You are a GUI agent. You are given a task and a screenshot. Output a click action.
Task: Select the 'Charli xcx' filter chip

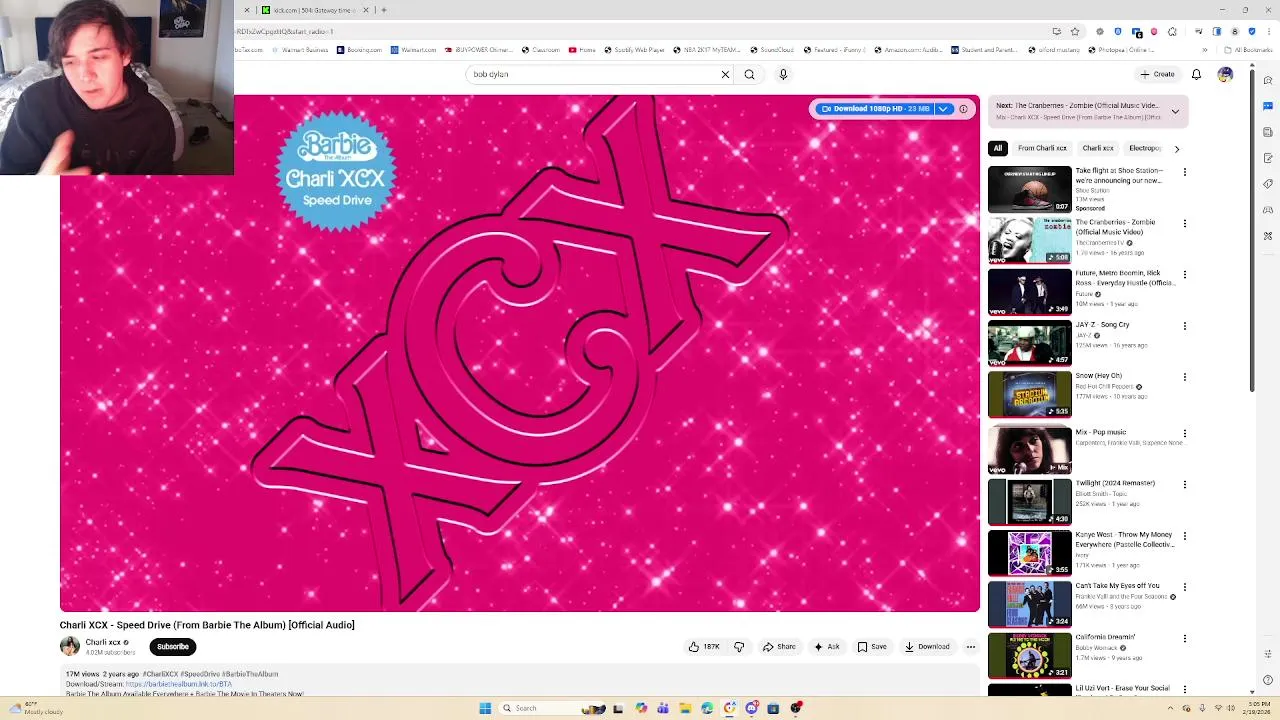(1098, 148)
